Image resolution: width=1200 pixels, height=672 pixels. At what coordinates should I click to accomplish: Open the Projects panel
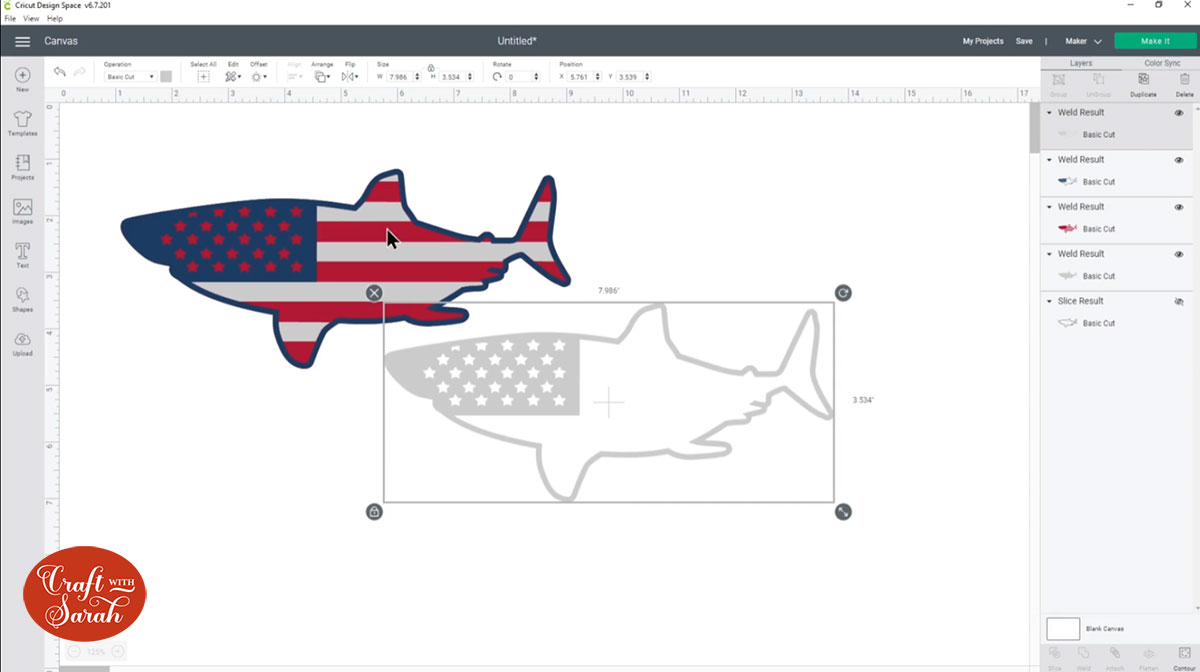(x=22, y=167)
